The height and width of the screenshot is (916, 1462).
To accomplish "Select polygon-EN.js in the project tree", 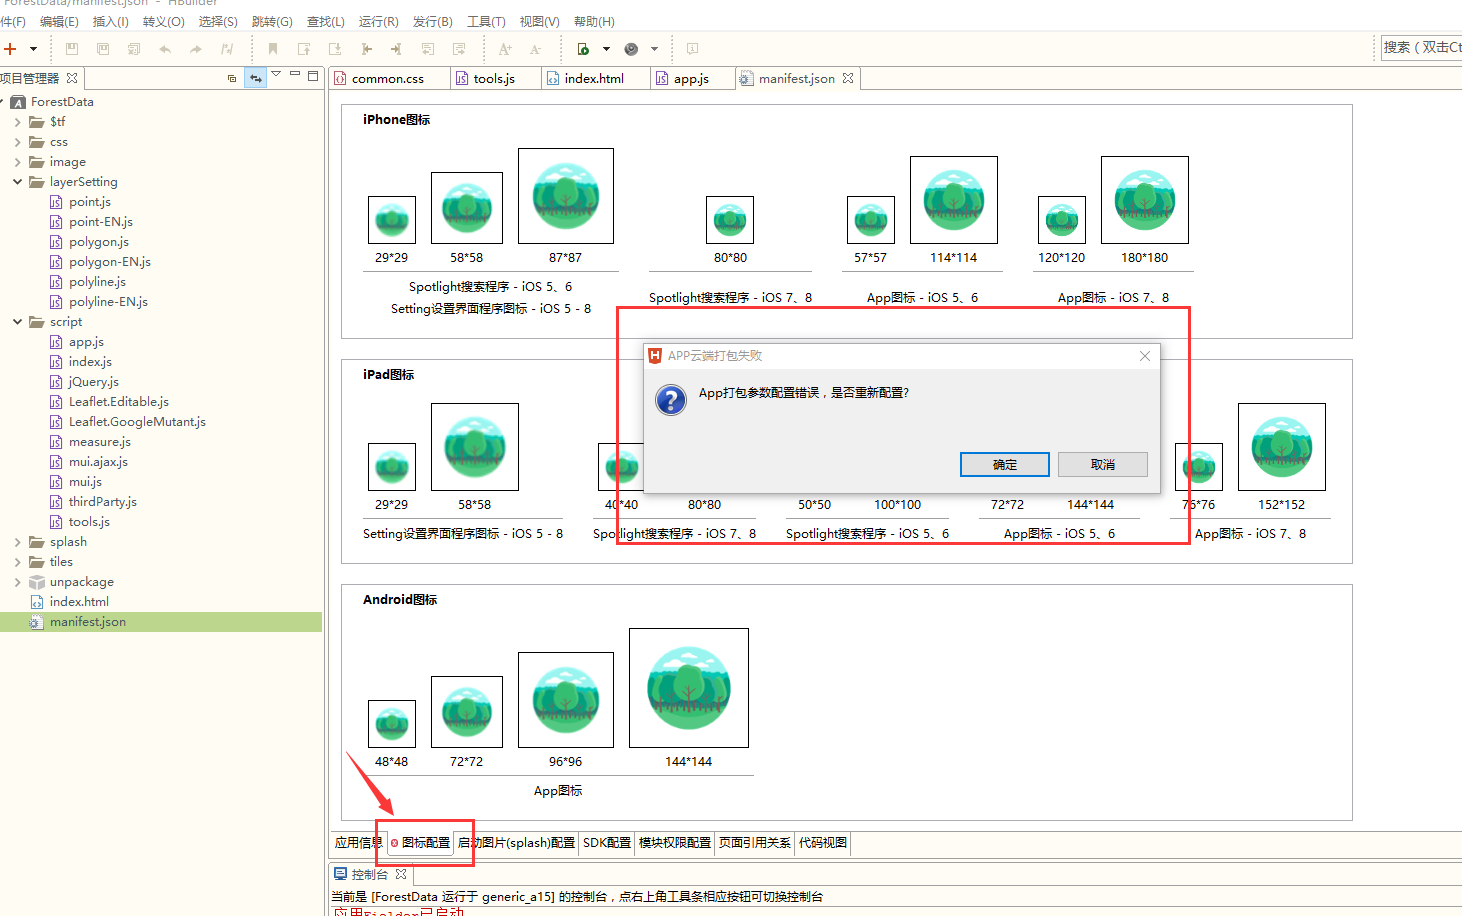I will pos(110,262).
